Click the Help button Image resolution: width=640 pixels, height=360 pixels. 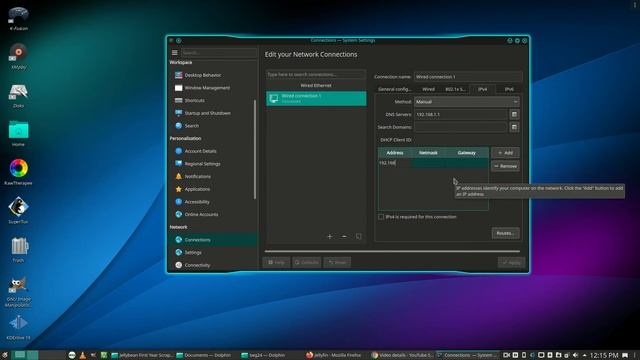[276, 262]
